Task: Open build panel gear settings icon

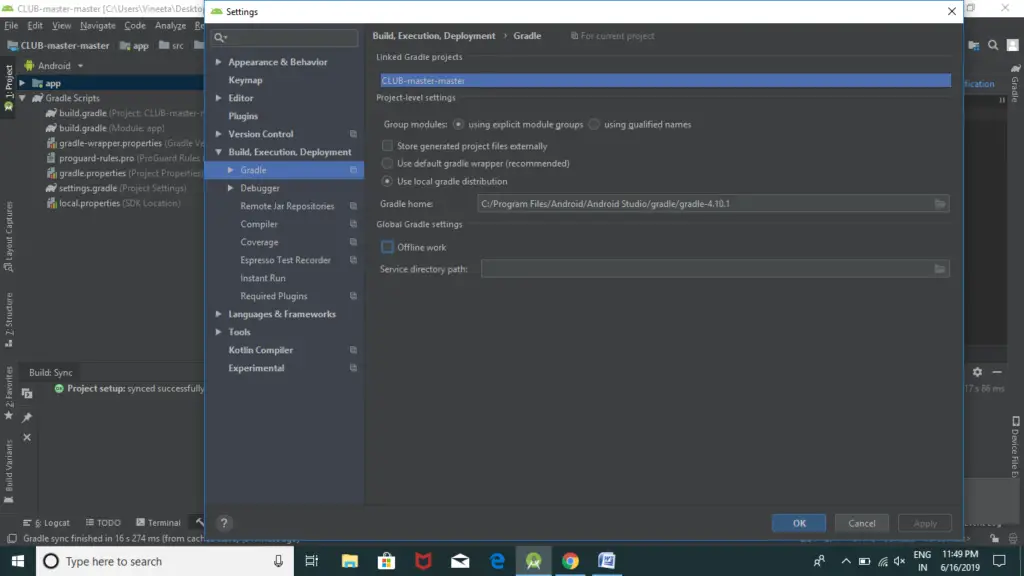Action: coord(977,372)
